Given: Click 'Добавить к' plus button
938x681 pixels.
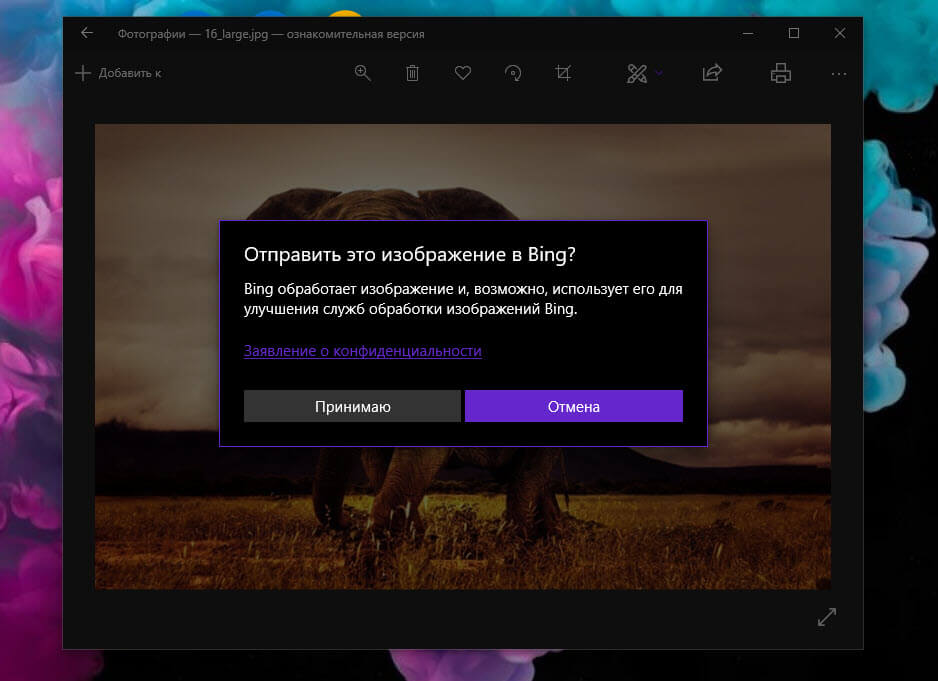Looking at the screenshot, I should (x=118, y=73).
